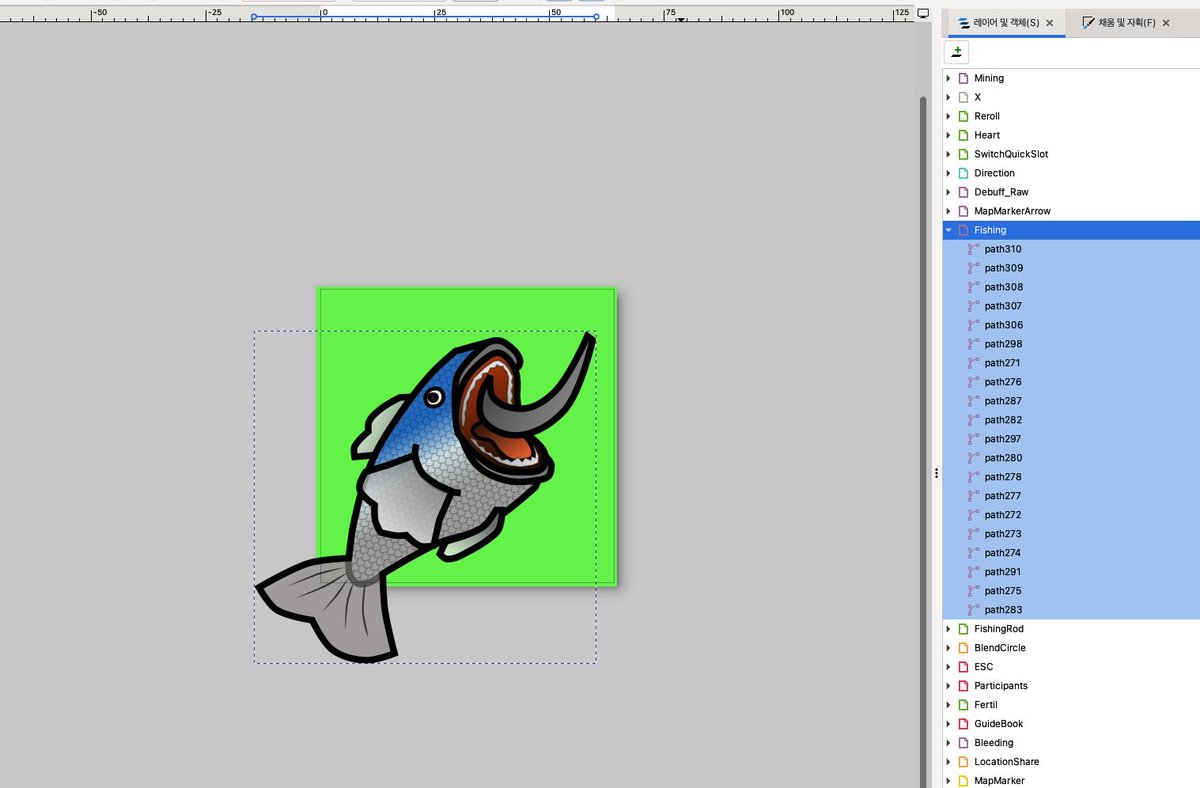The image size is (1200, 788).
Task: Click the Heart layer's page icon
Action: [963, 135]
